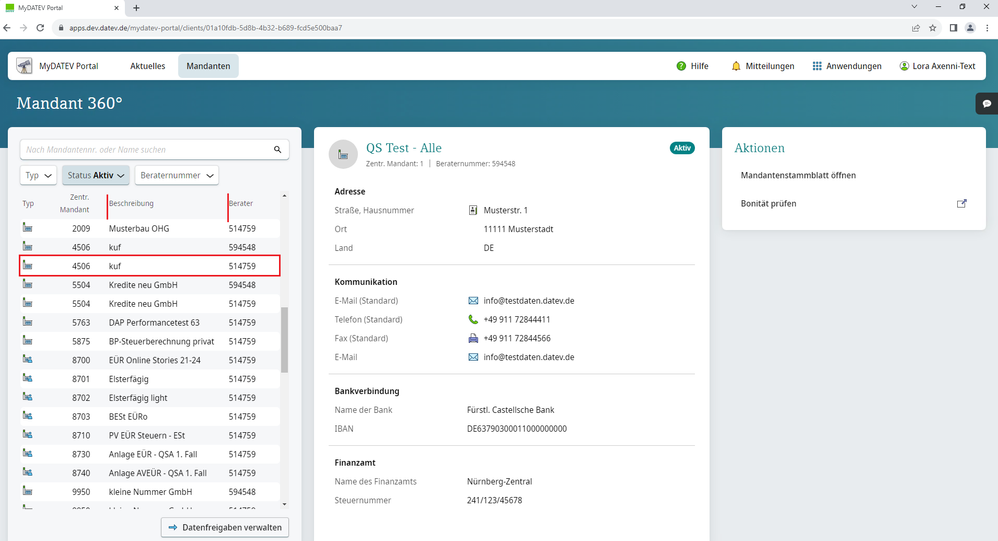Click the list scroll-up arrow
998x541 pixels.
[x=285, y=196]
